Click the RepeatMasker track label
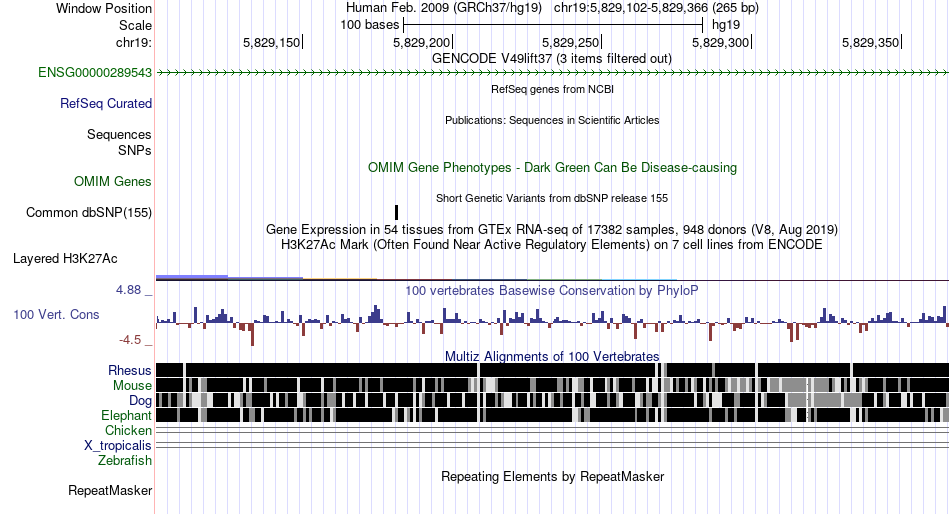Screen dimensions: 950x514 (110, 490)
